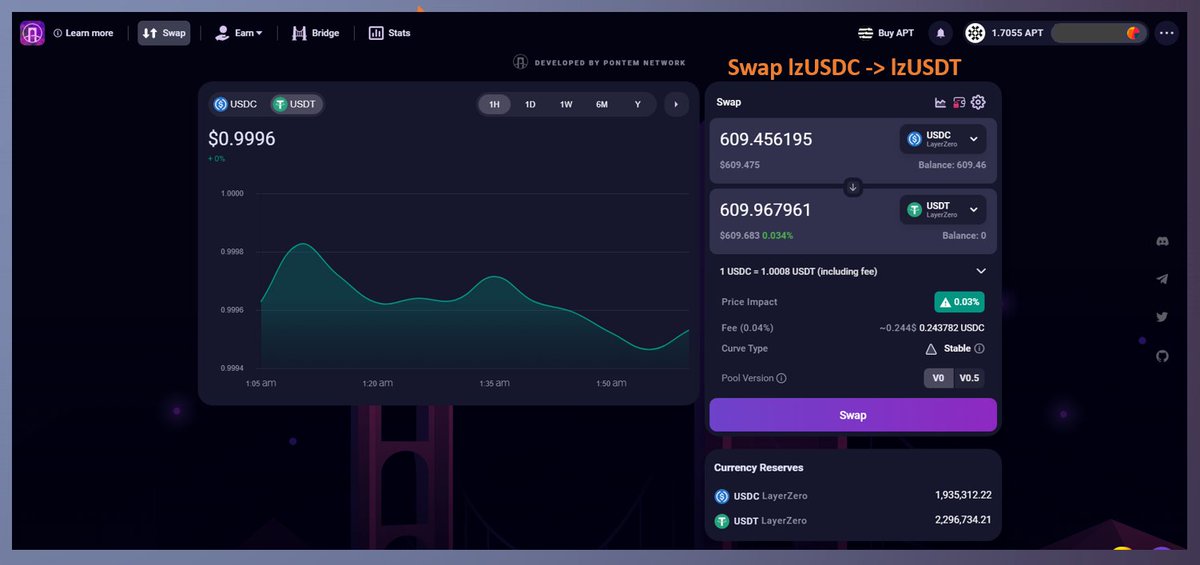The image size is (1200, 565).
Task: Click the gas station icon in Swap panel
Action: pyautogui.click(x=959, y=102)
